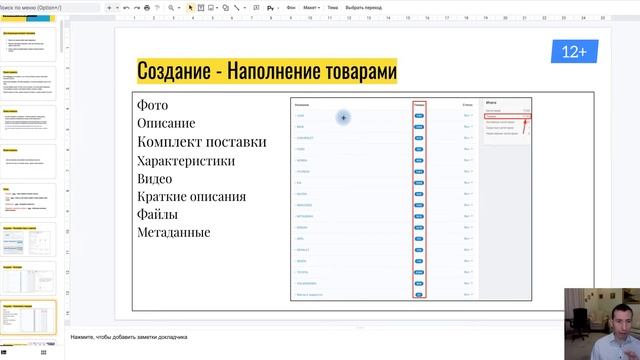Click the zoom magnifier tool
Screen dimensions: 640x360
(171, 8)
